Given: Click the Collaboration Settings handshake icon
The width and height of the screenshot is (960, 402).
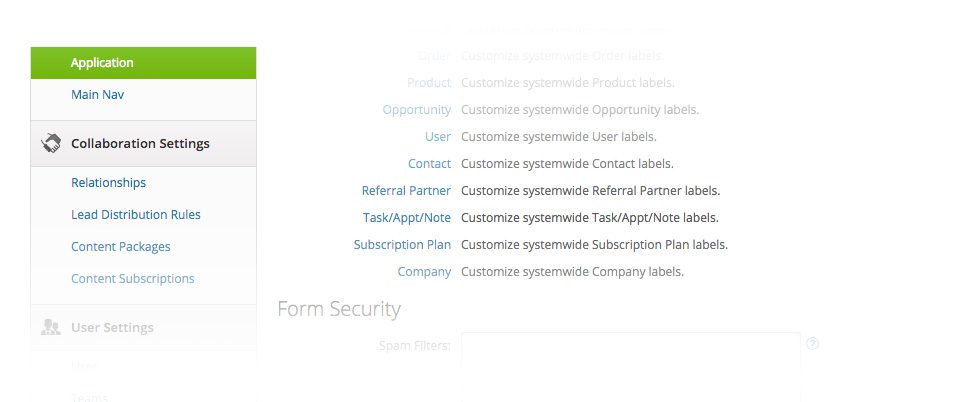Looking at the screenshot, I should click(x=50, y=144).
